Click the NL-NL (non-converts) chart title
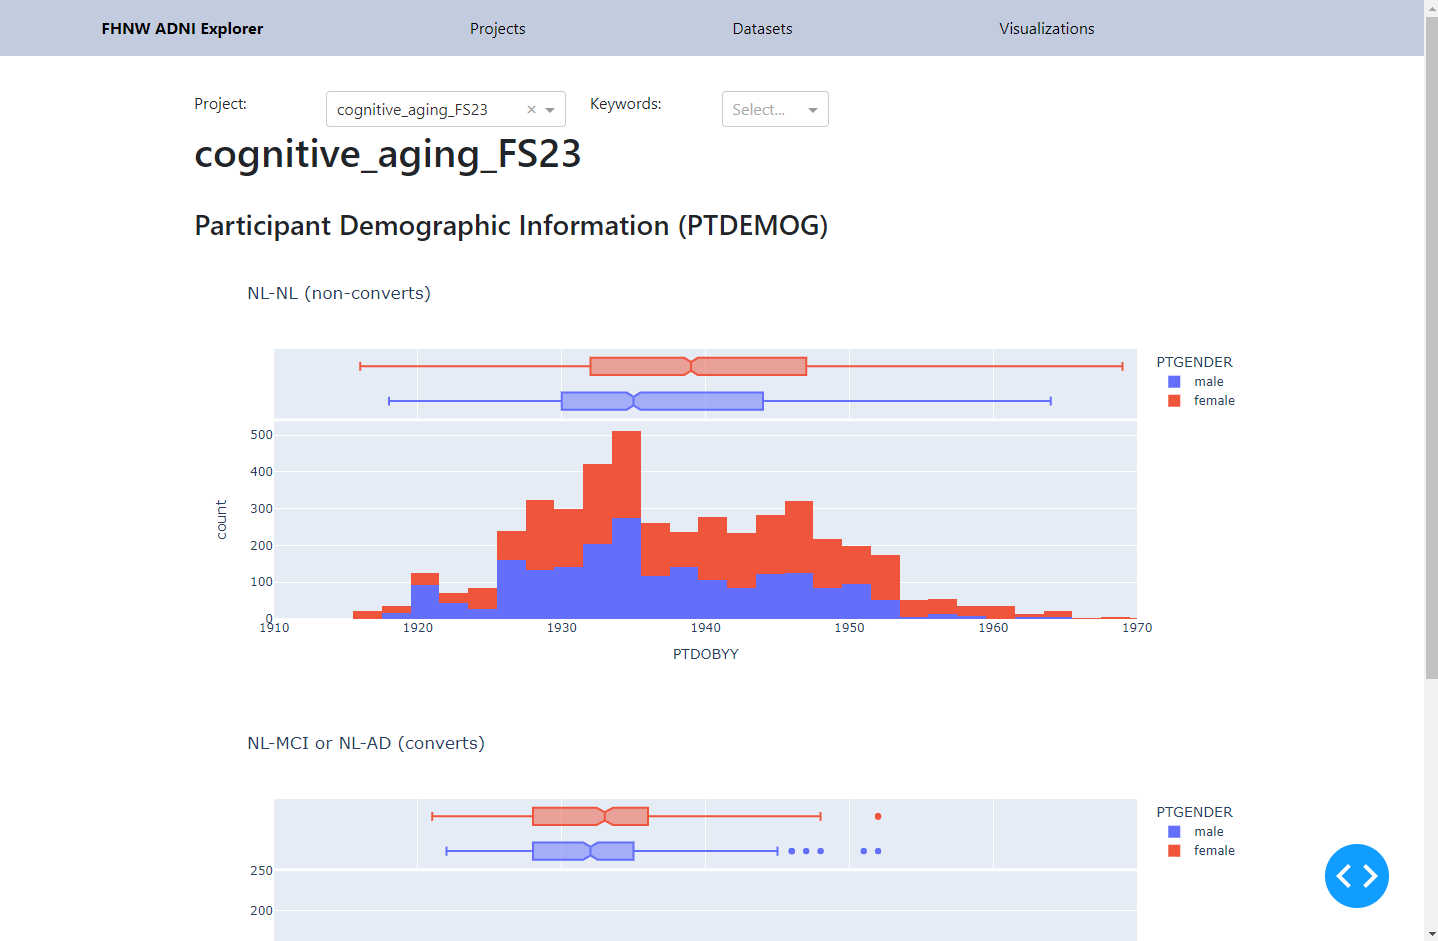 (x=339, y=293)
